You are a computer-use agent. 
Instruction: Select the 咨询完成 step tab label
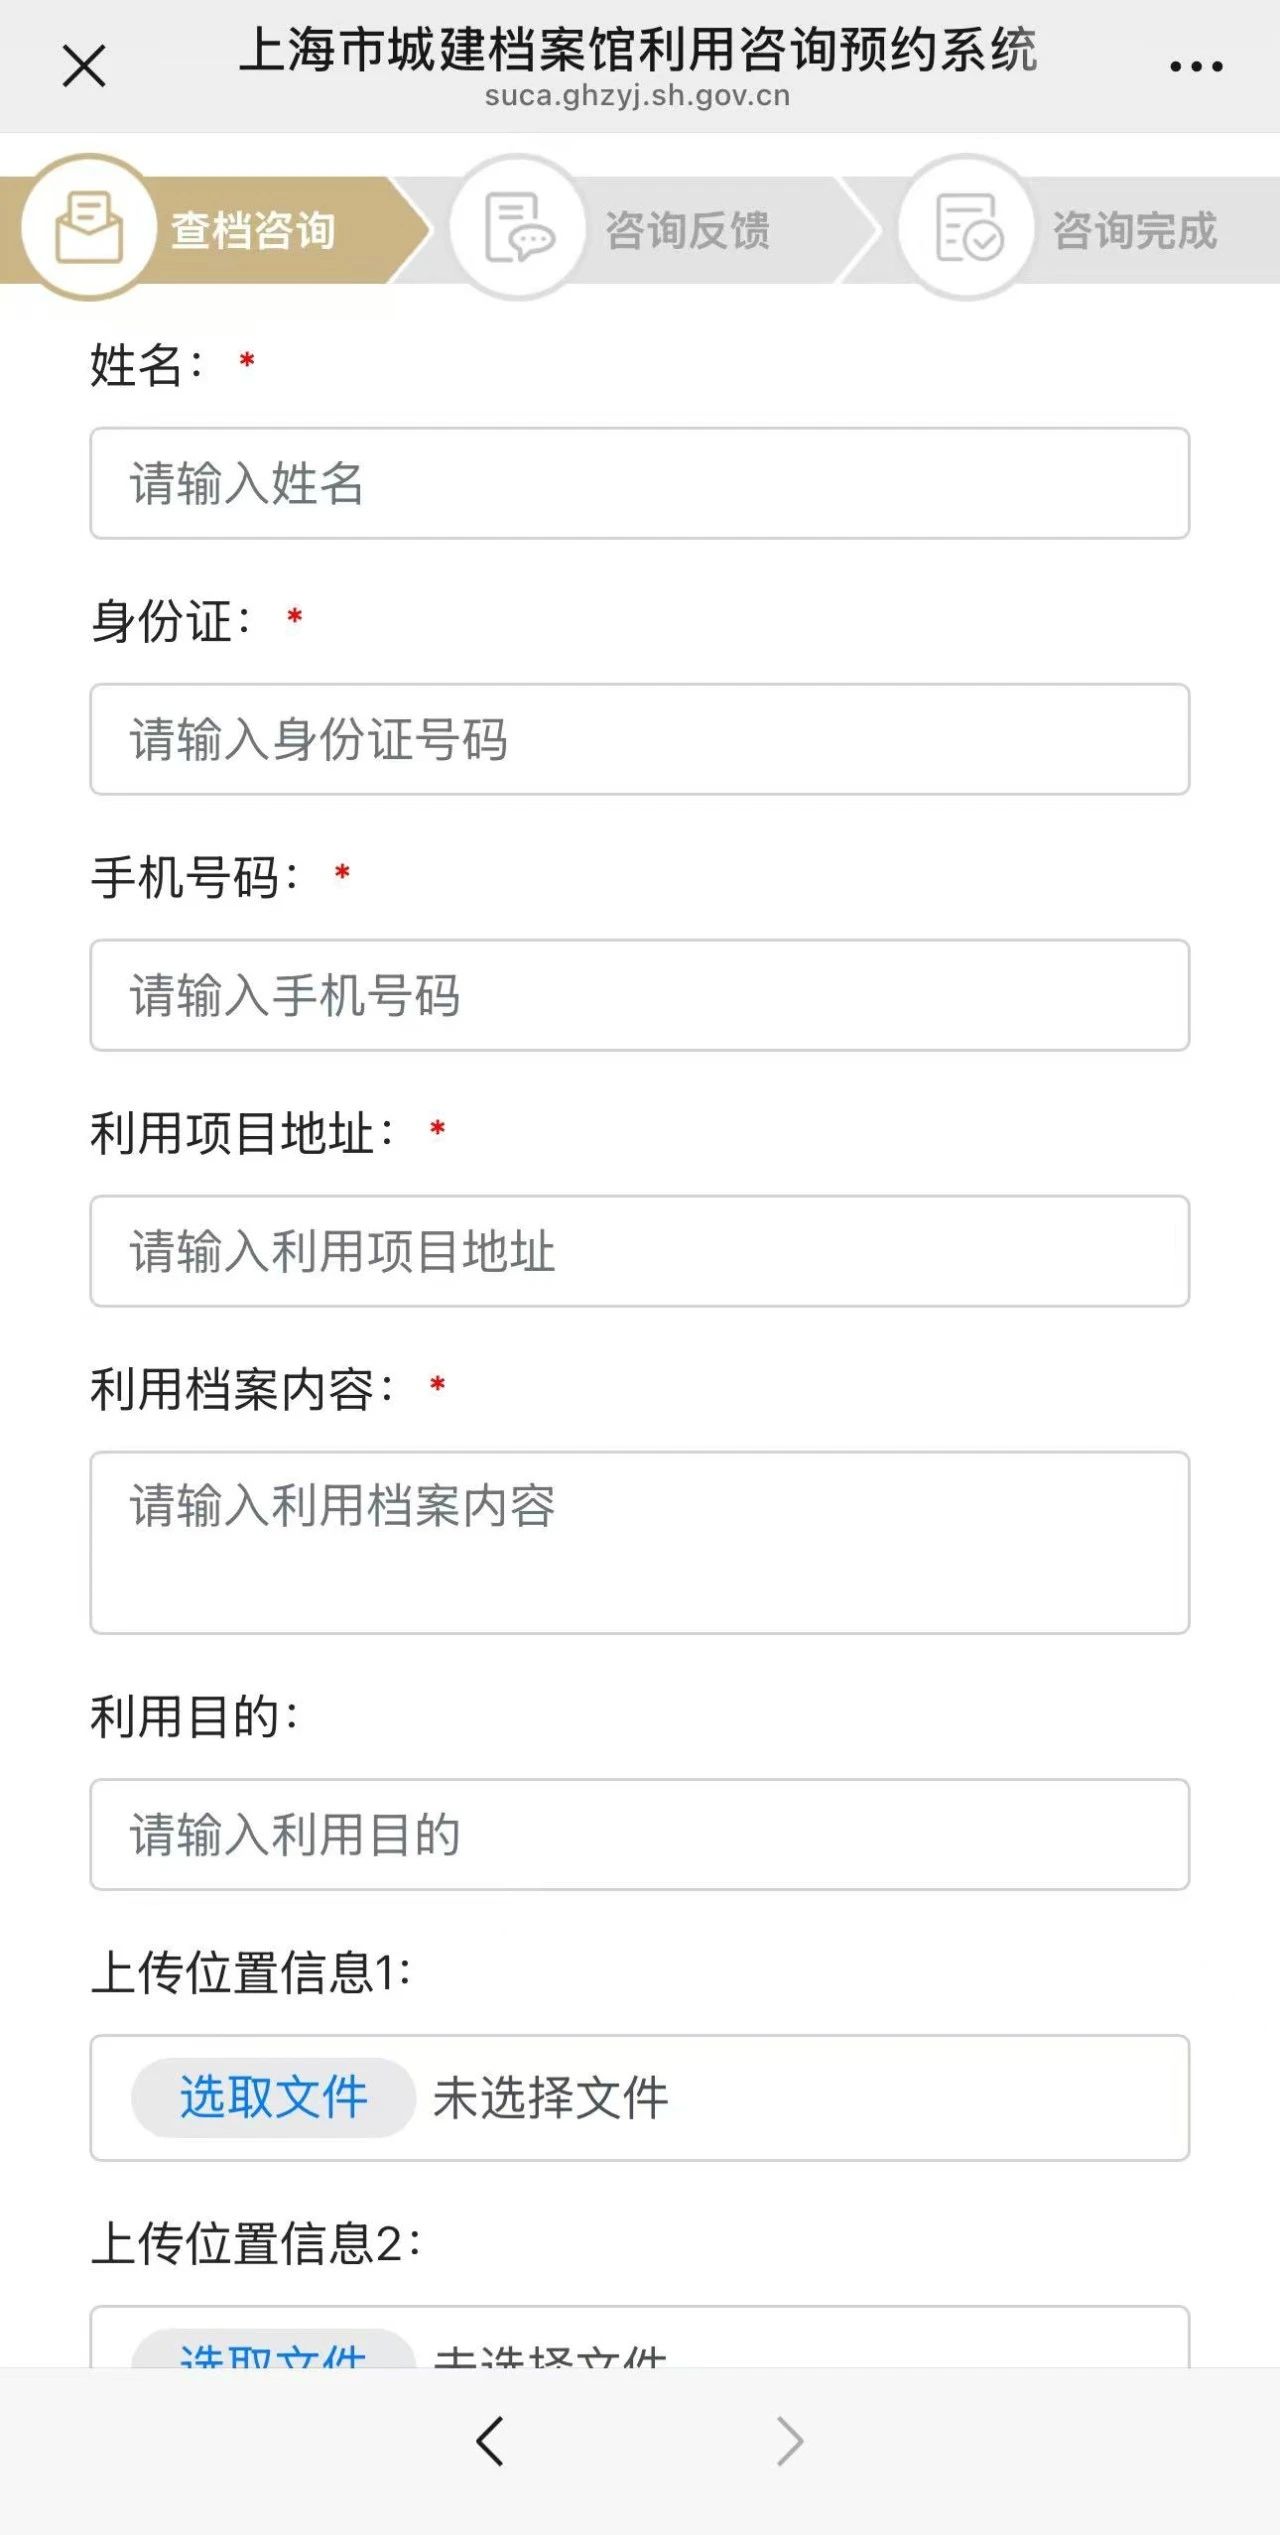tap(1135, 230)
